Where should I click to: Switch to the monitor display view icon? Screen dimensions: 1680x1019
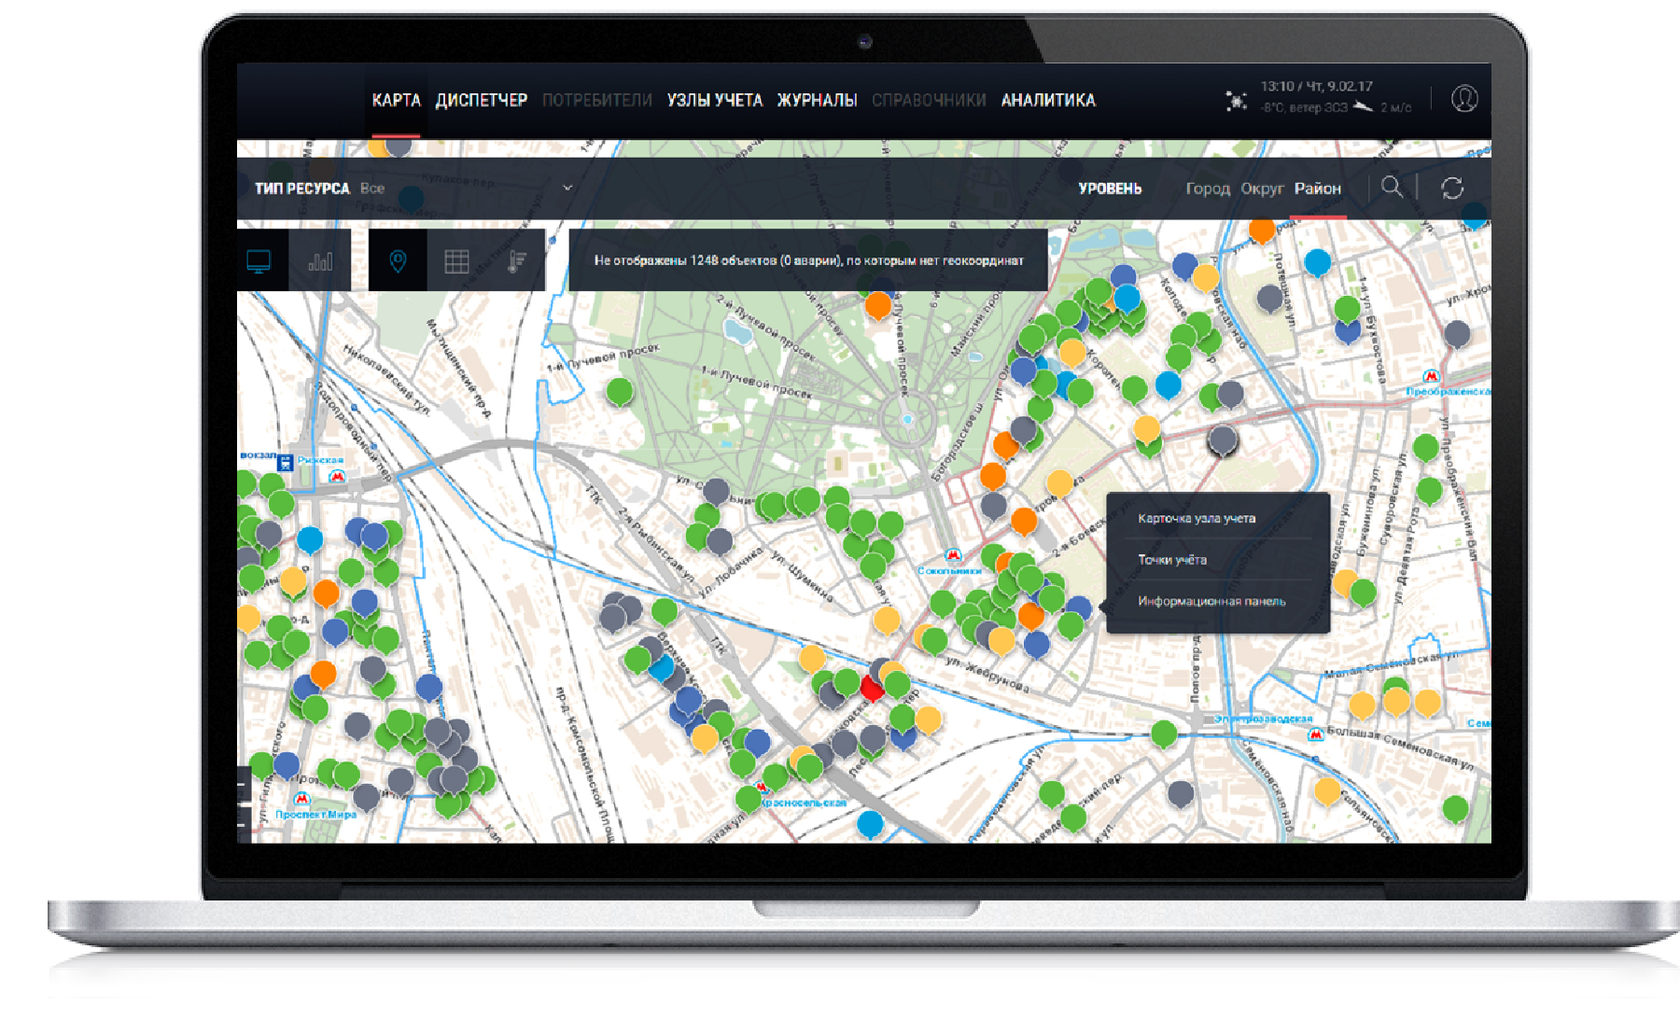(x=259, y=261)
